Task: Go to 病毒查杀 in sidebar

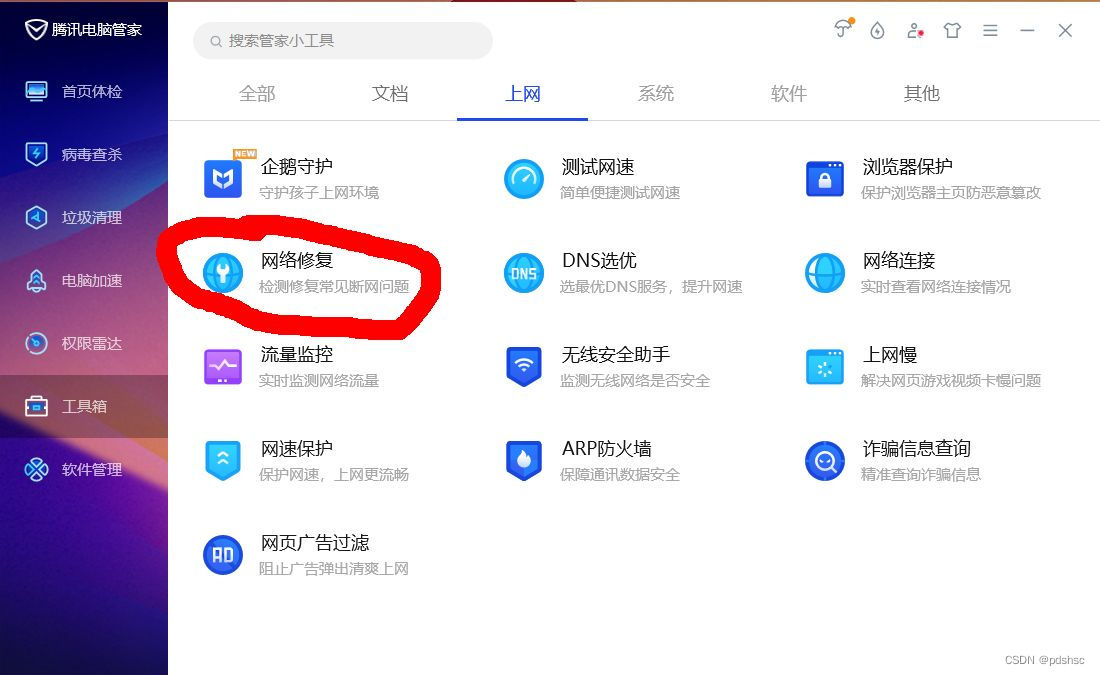Action: pos(84,154)
